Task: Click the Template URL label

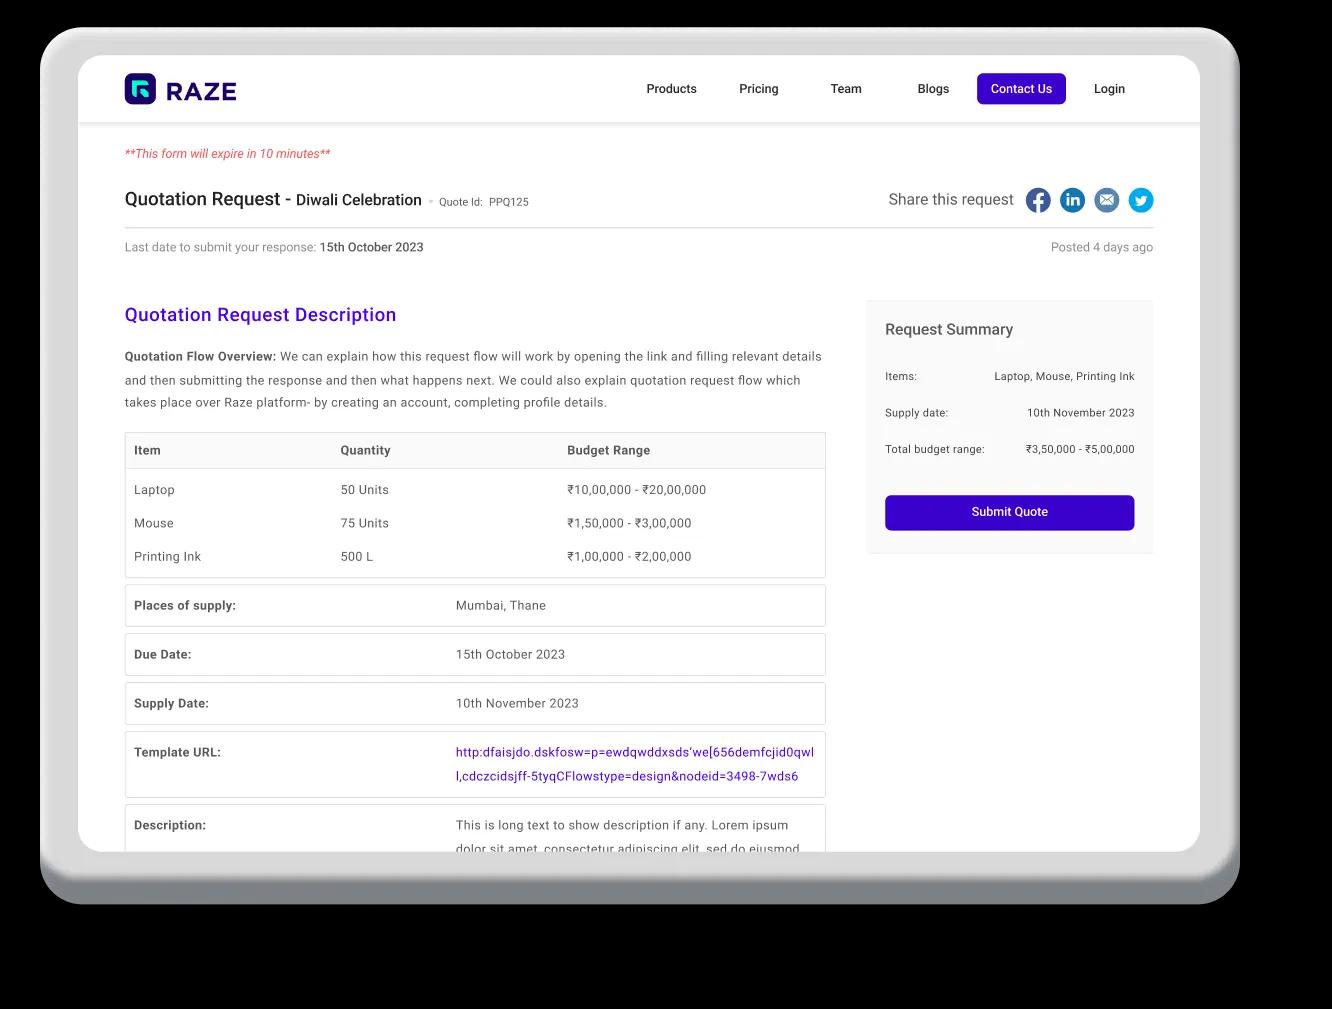Action: pos(177,752)
